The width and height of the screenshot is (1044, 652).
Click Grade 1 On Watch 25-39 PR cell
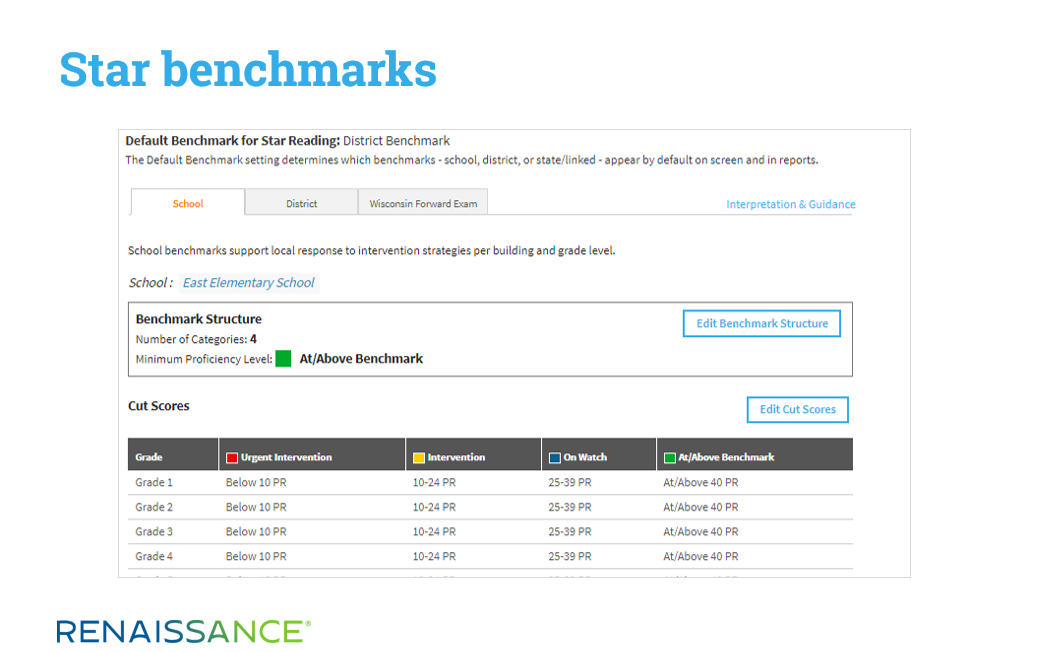[570, 483]
